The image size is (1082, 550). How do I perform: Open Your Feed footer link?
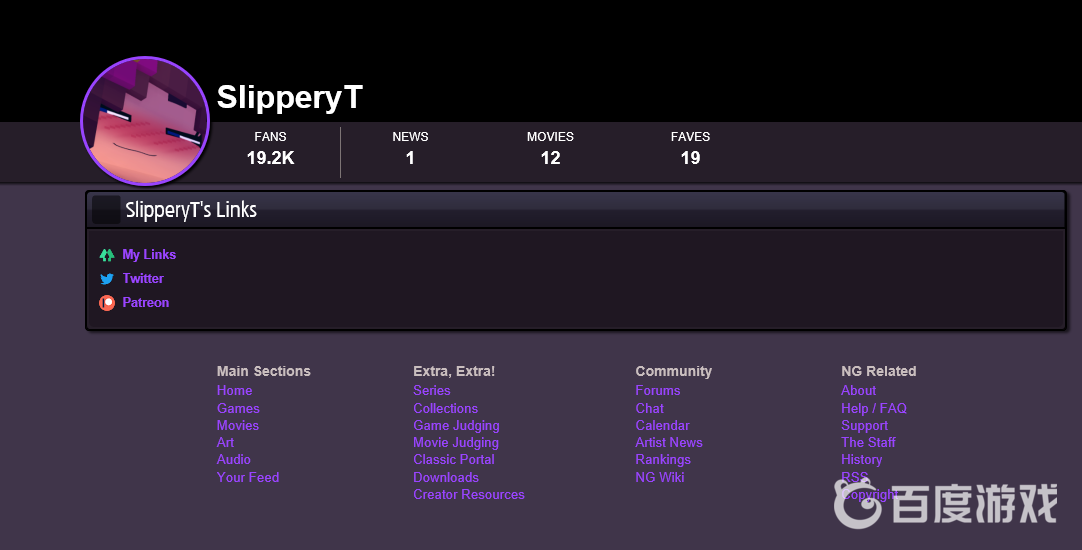tap(248, 477)
